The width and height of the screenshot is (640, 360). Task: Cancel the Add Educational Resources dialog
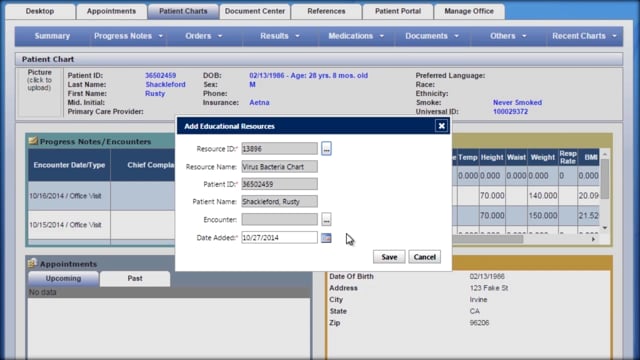point(424,257)
